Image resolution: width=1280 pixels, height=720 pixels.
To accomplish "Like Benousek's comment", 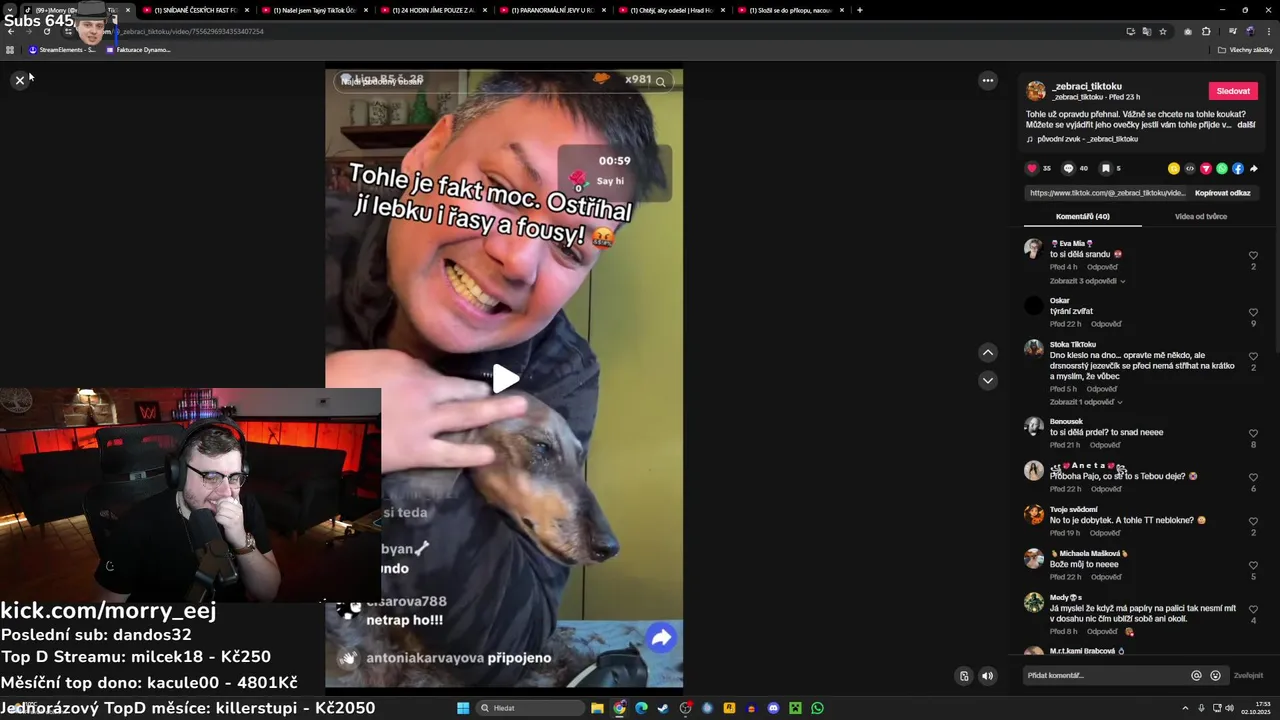I will coord(1253,433).
